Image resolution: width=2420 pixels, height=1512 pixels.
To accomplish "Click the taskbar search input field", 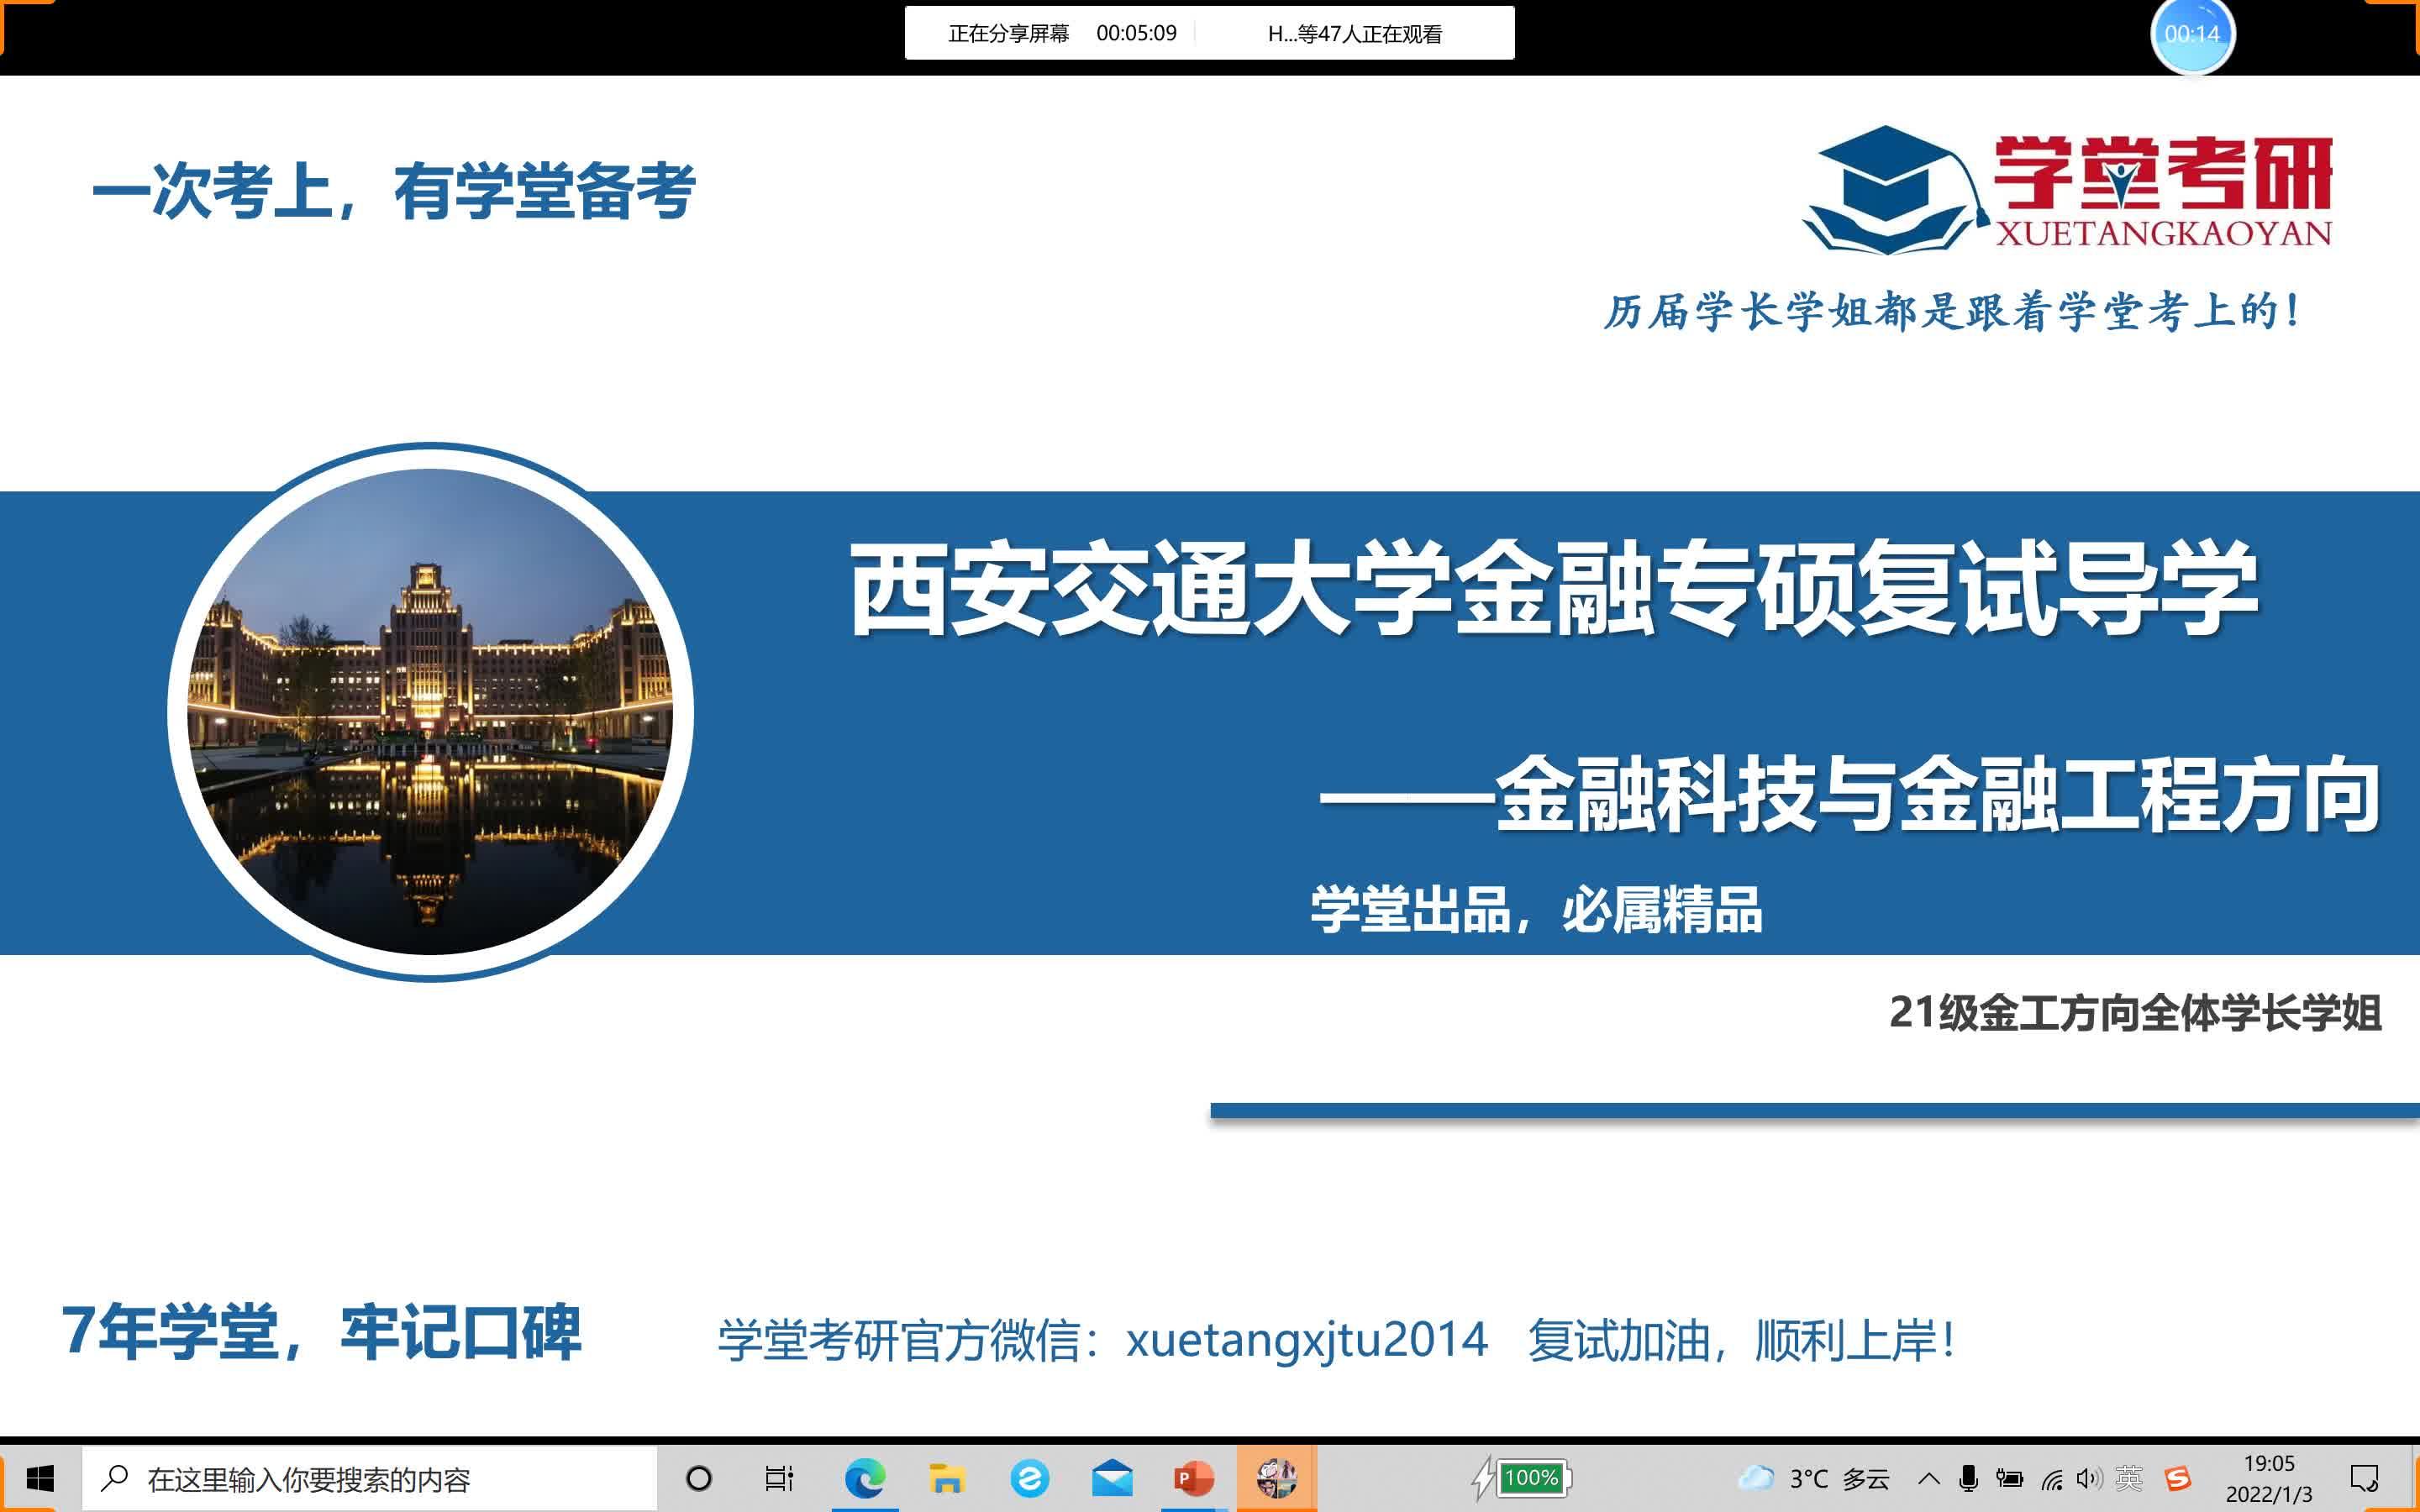I will tap(370, 1478).
